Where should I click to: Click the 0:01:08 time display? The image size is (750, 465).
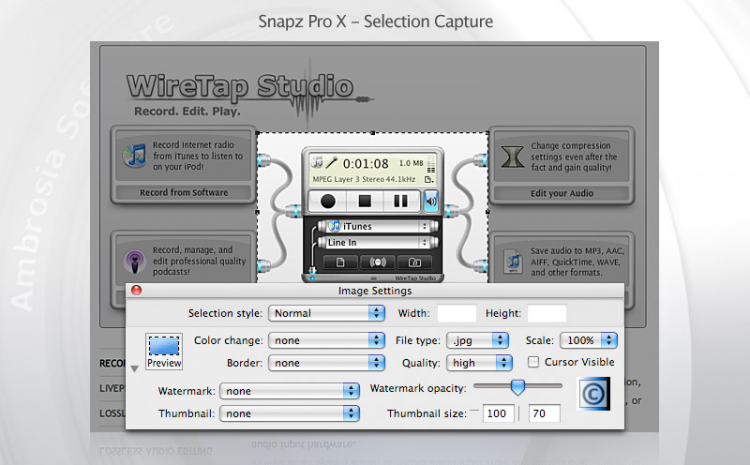click(x=365, y=164)
